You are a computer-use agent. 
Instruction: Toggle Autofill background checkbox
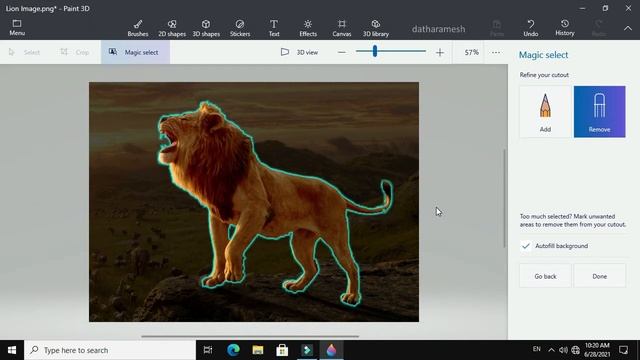[526, 246]
